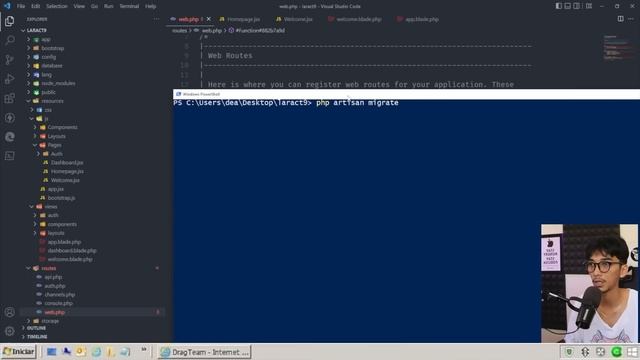Click web.php in the breadcrumb
This screenshot has width=640, height=360.
[212, 31]
